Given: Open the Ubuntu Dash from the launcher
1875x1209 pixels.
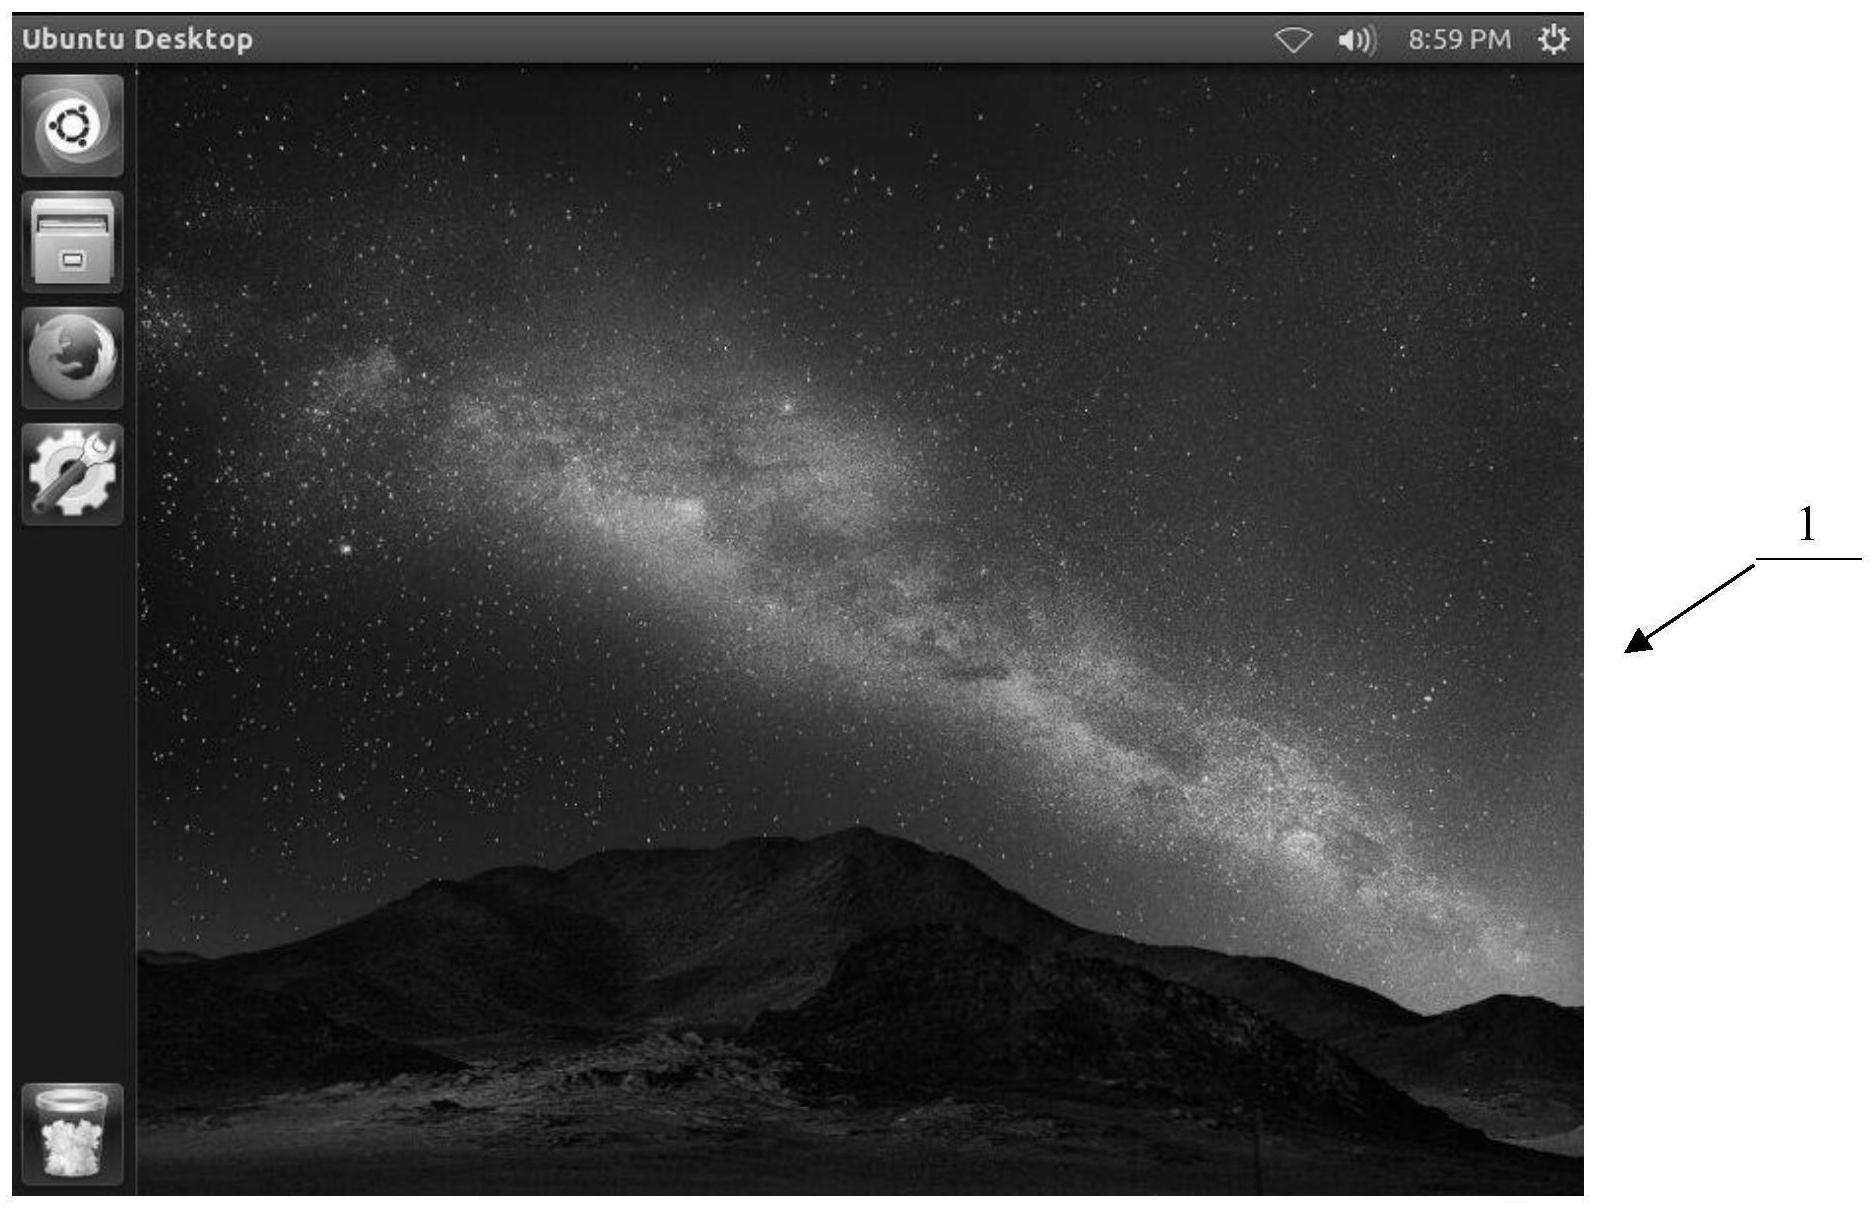Looking at the screenshot, I should point(72,126).
